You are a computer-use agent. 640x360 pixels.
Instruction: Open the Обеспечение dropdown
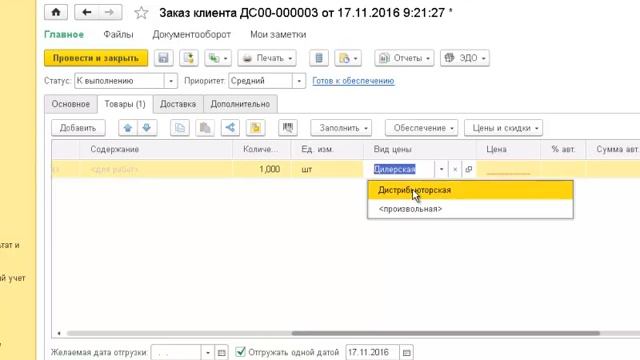pyautogui.click(x=422, y=128)
